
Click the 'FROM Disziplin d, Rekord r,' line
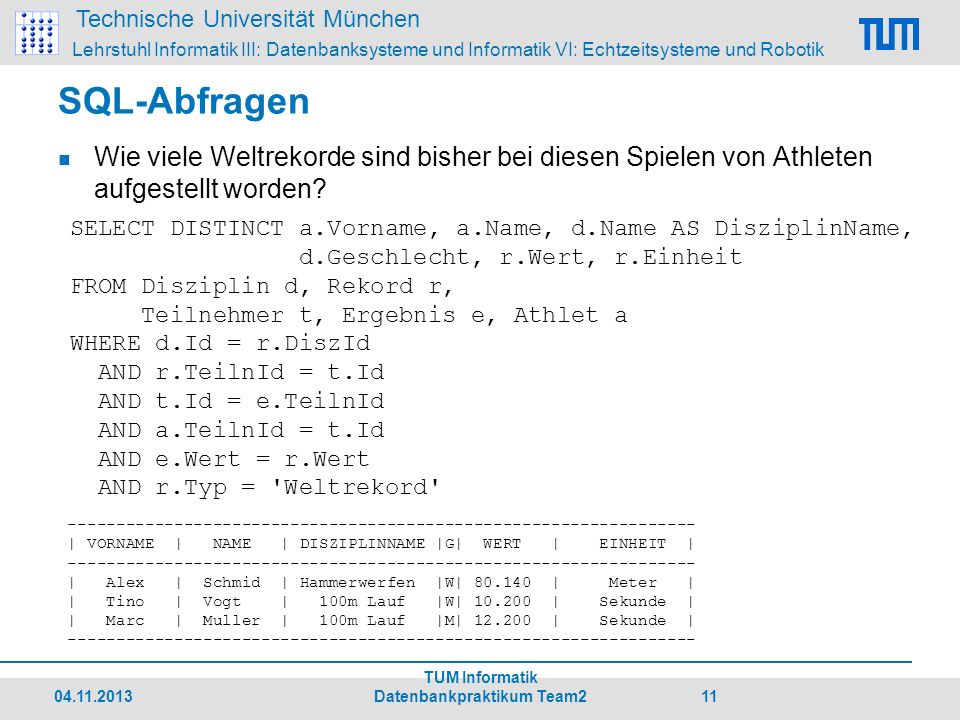point(261,286)
